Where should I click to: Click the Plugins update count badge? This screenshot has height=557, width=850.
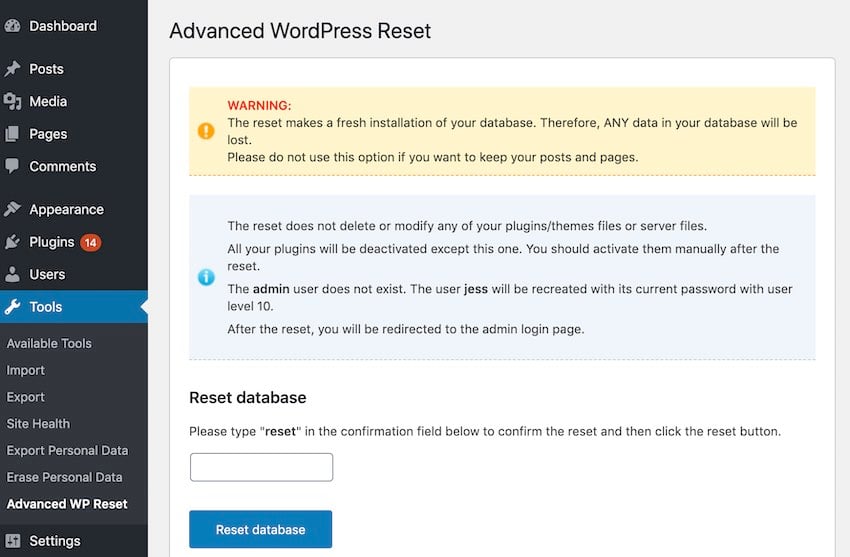point(90,242)
